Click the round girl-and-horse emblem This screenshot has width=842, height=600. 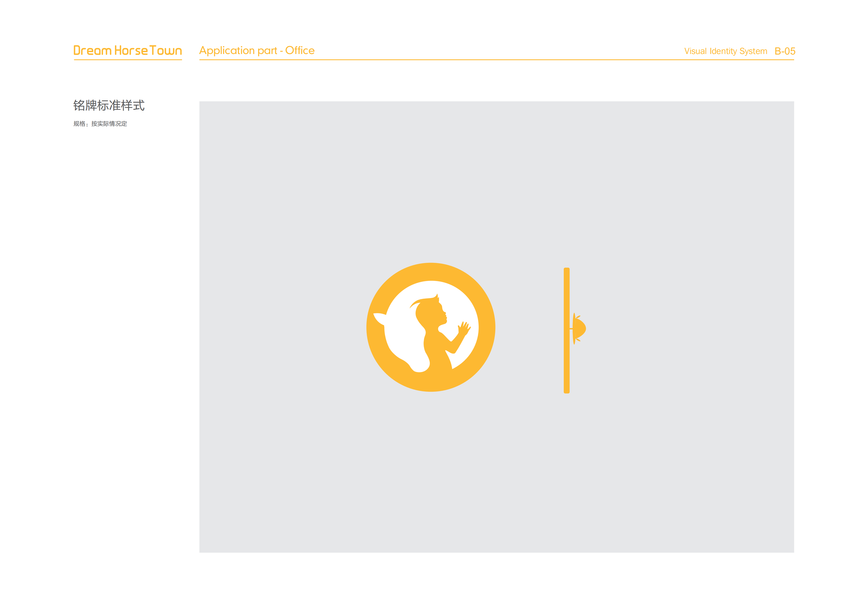pyautogui.click(x=431, y=327)
